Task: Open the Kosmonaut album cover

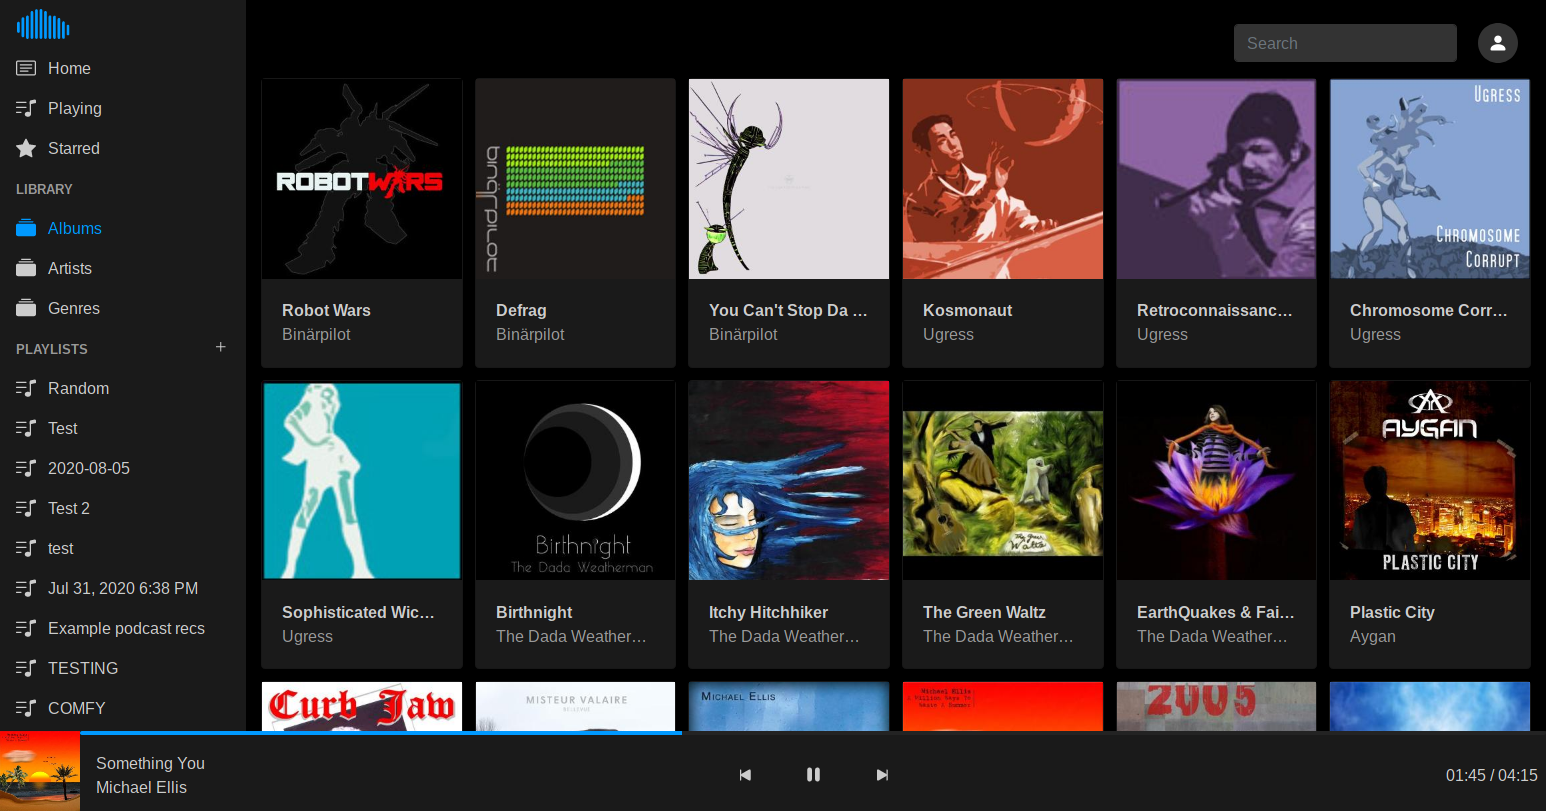Action: (x=1003, y=179)
